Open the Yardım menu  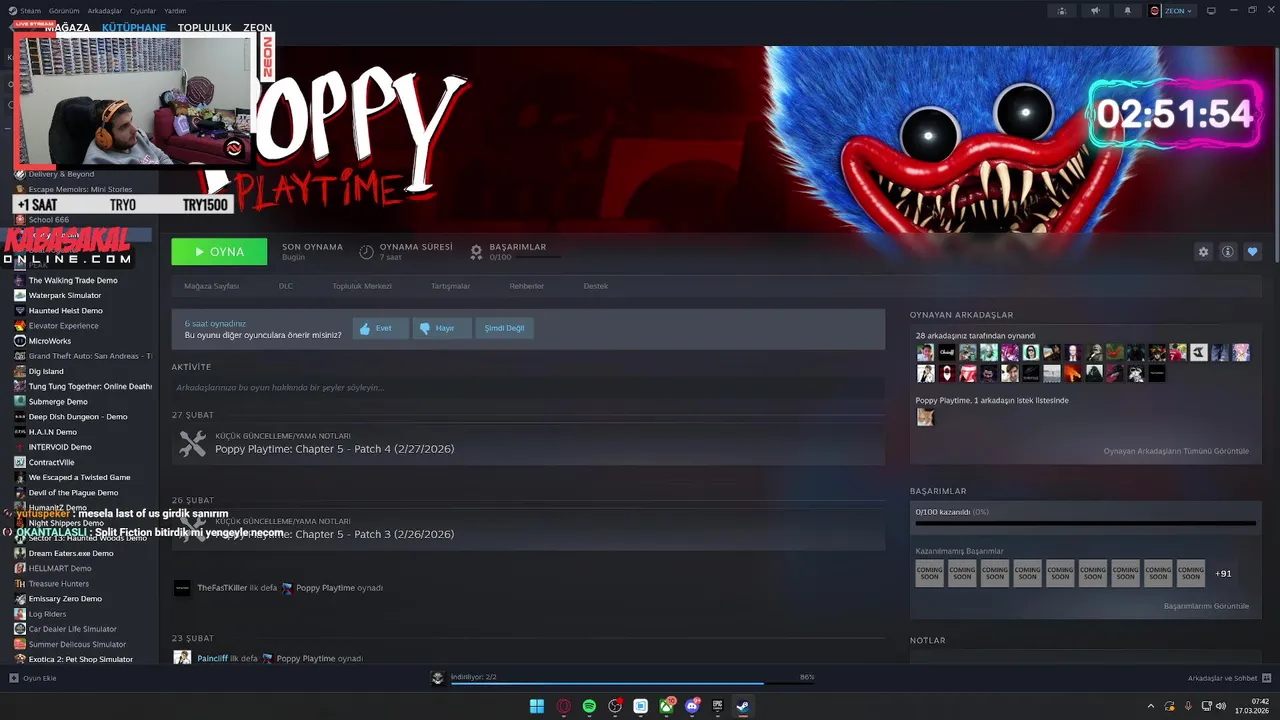(175, 11)
